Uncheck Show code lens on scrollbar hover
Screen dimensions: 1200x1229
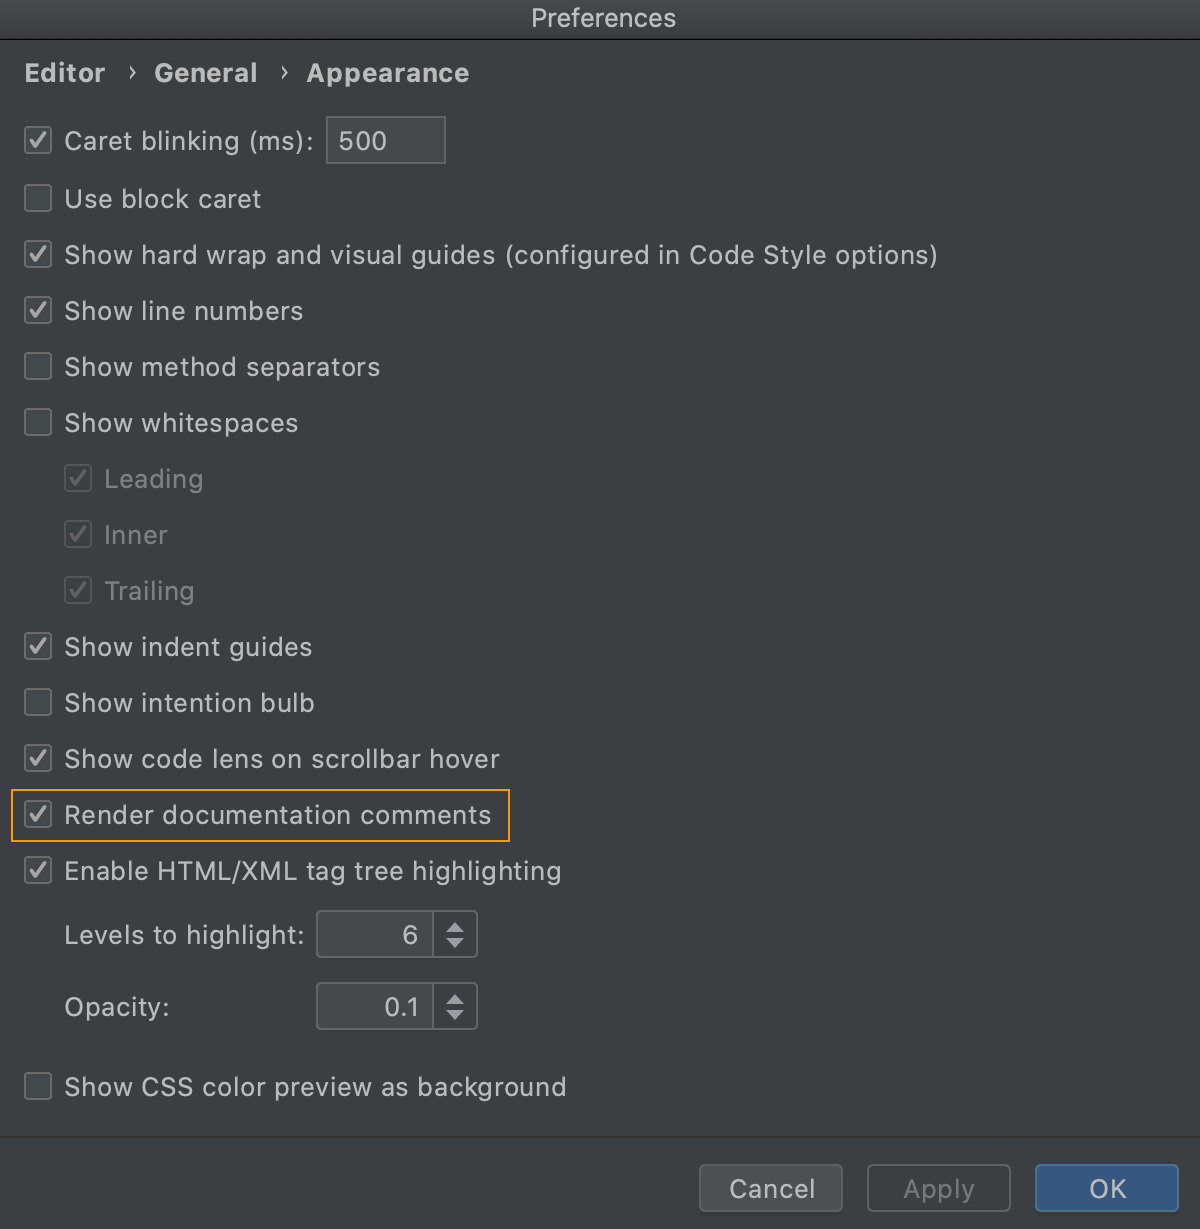pos(38,758)
